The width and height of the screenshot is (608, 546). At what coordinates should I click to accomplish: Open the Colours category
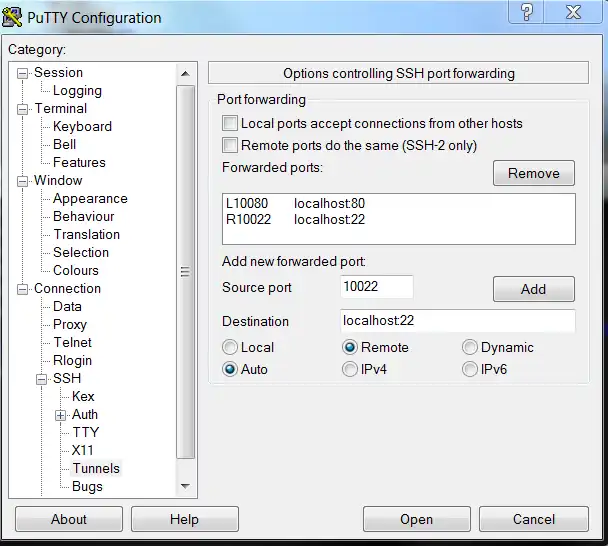click(x=76, y=271)
